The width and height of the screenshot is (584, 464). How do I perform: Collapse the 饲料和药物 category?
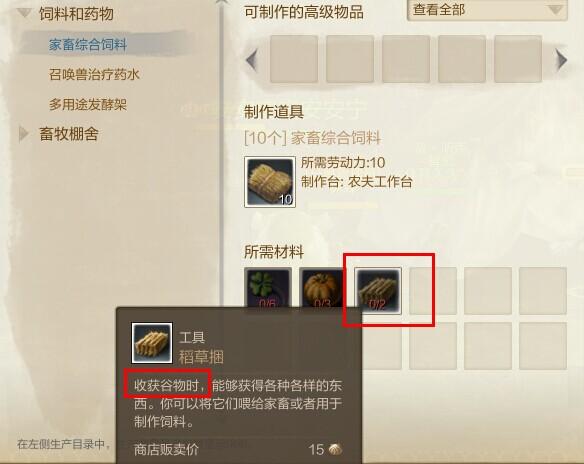tap(25, 14)
